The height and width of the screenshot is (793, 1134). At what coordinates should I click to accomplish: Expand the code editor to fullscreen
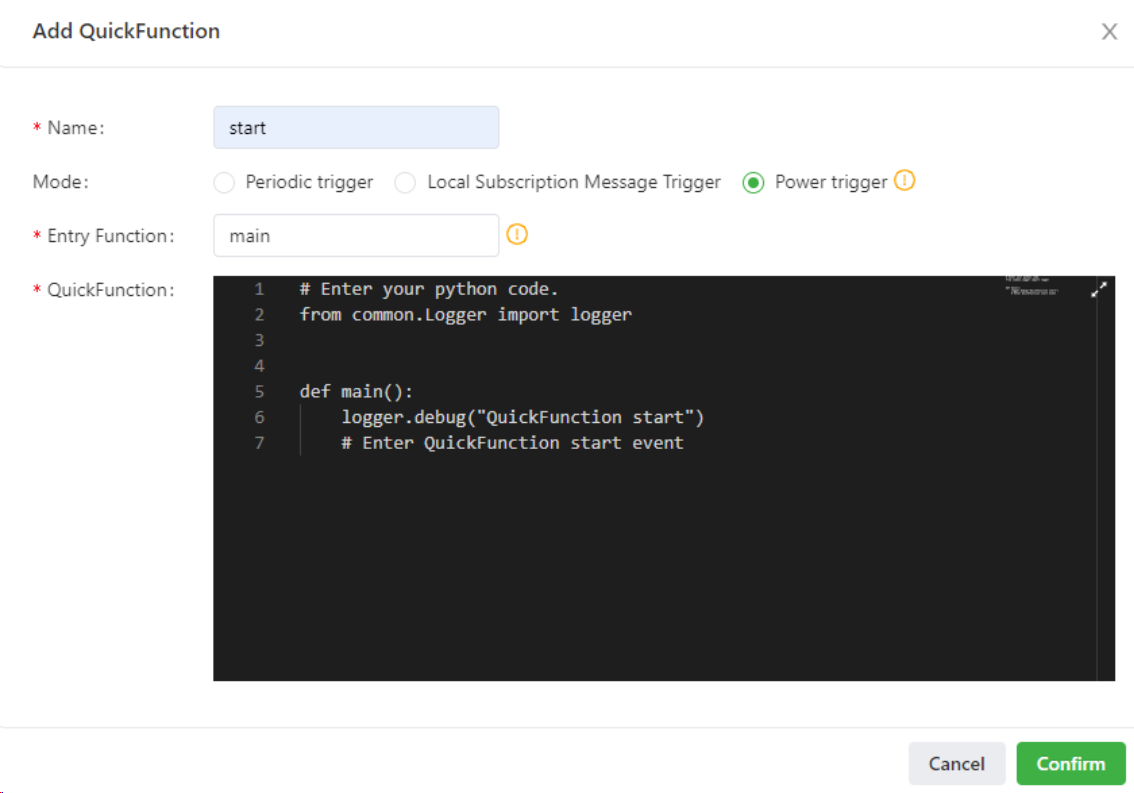(x=1098, y=289)
